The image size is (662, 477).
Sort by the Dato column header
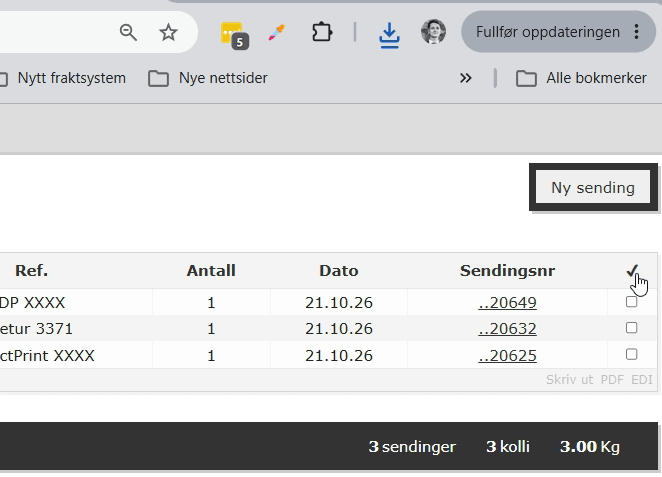click(339, 271)
